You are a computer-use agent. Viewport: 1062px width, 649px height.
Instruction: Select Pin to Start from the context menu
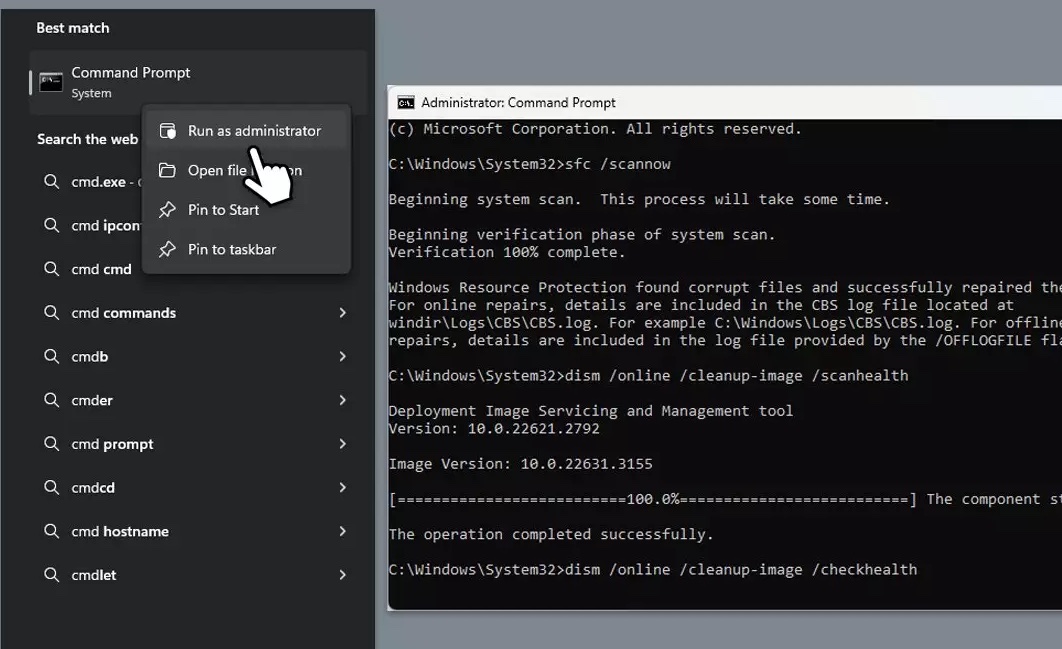pyautogui.click(x=222, y=209)
